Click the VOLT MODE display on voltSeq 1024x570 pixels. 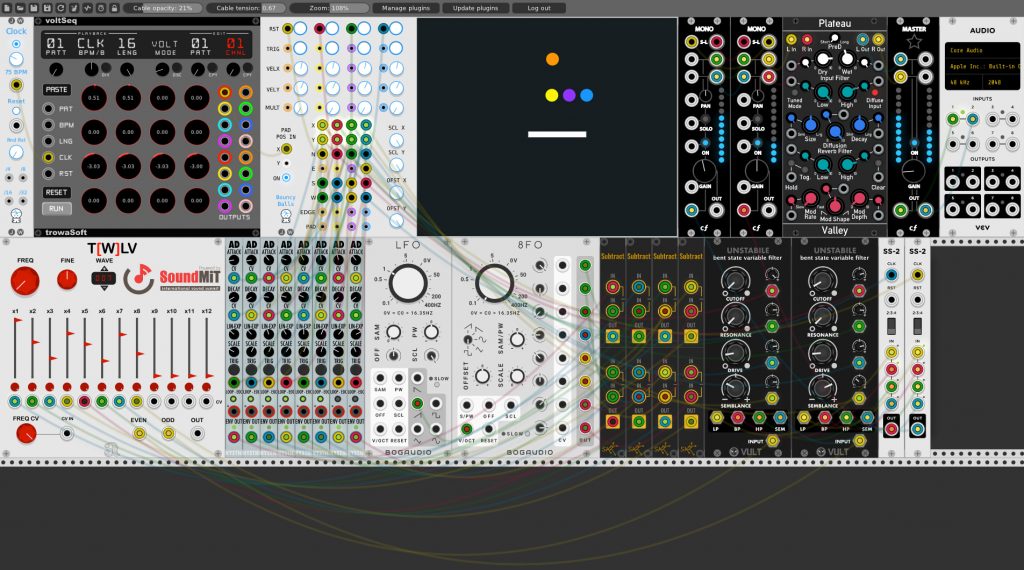click(x=165, y=46)
